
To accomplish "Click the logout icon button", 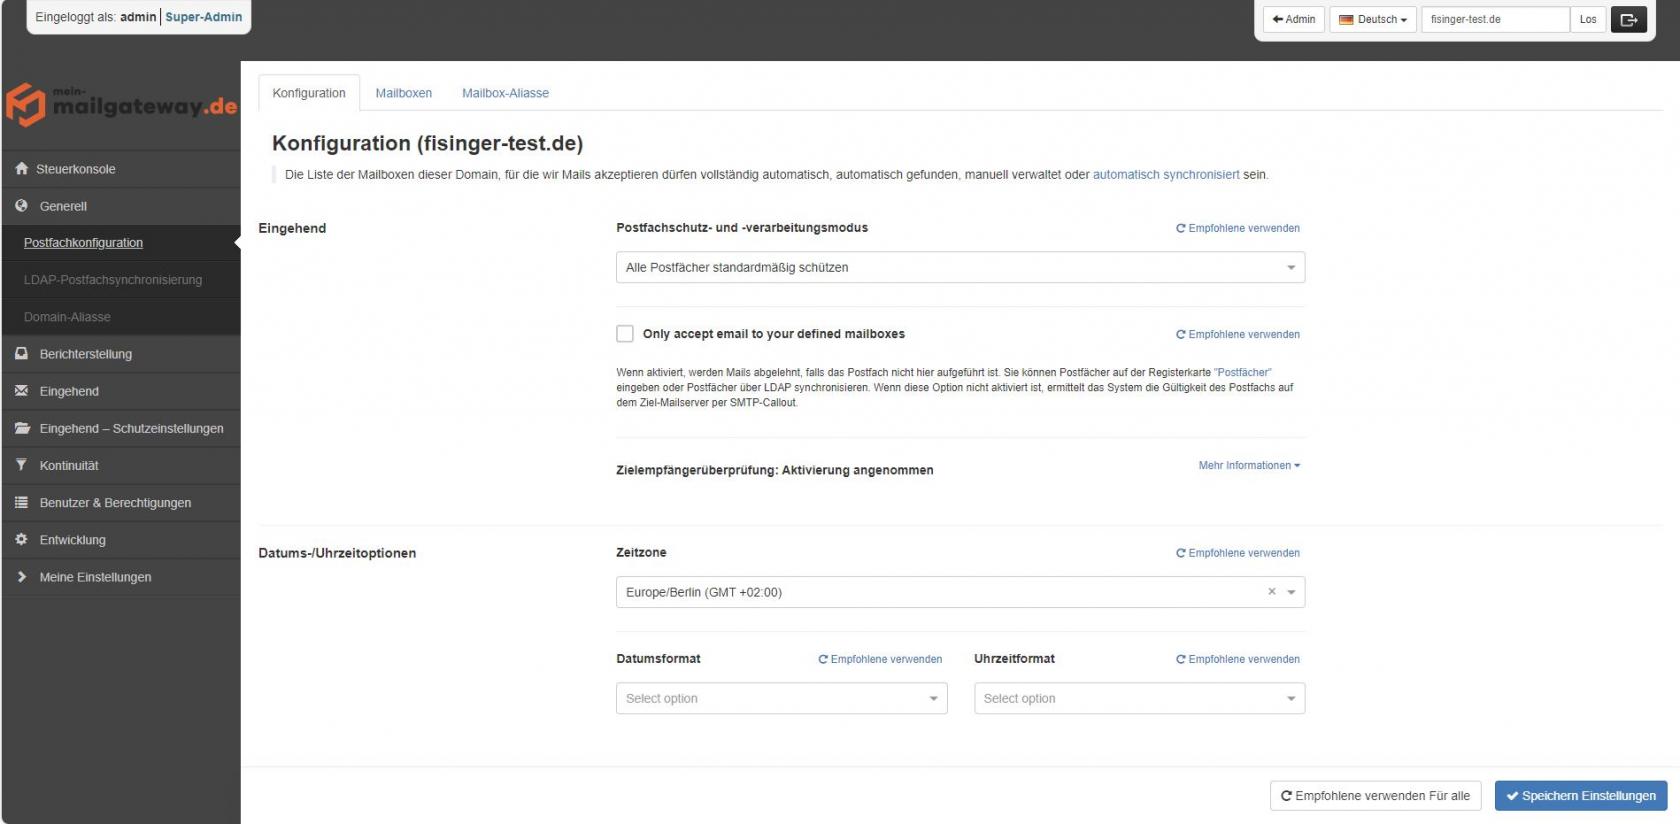I will (1628, 19).
